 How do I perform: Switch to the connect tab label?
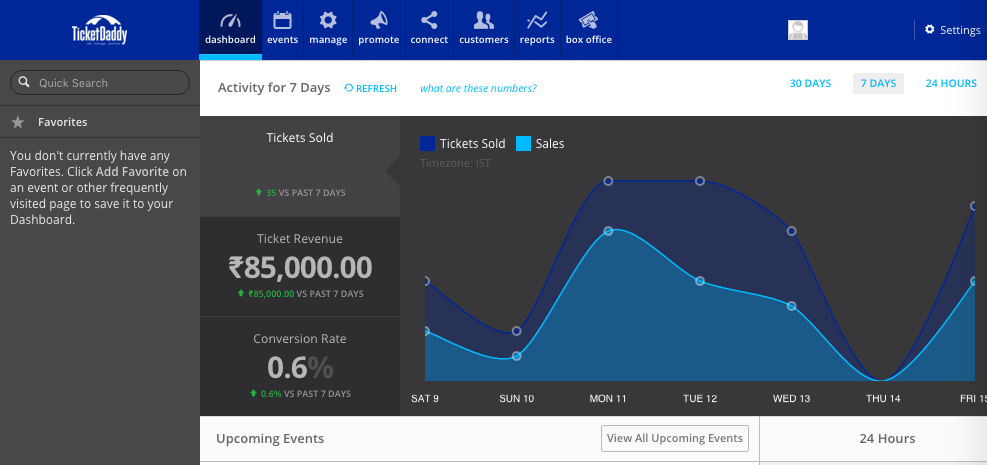[429, 40]
